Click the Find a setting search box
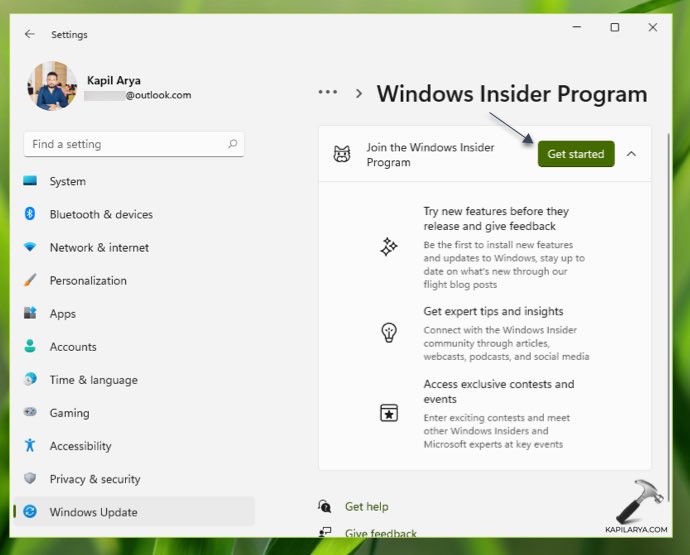Image resolution: width=690 pixels, height=555 pixels. 134,144
